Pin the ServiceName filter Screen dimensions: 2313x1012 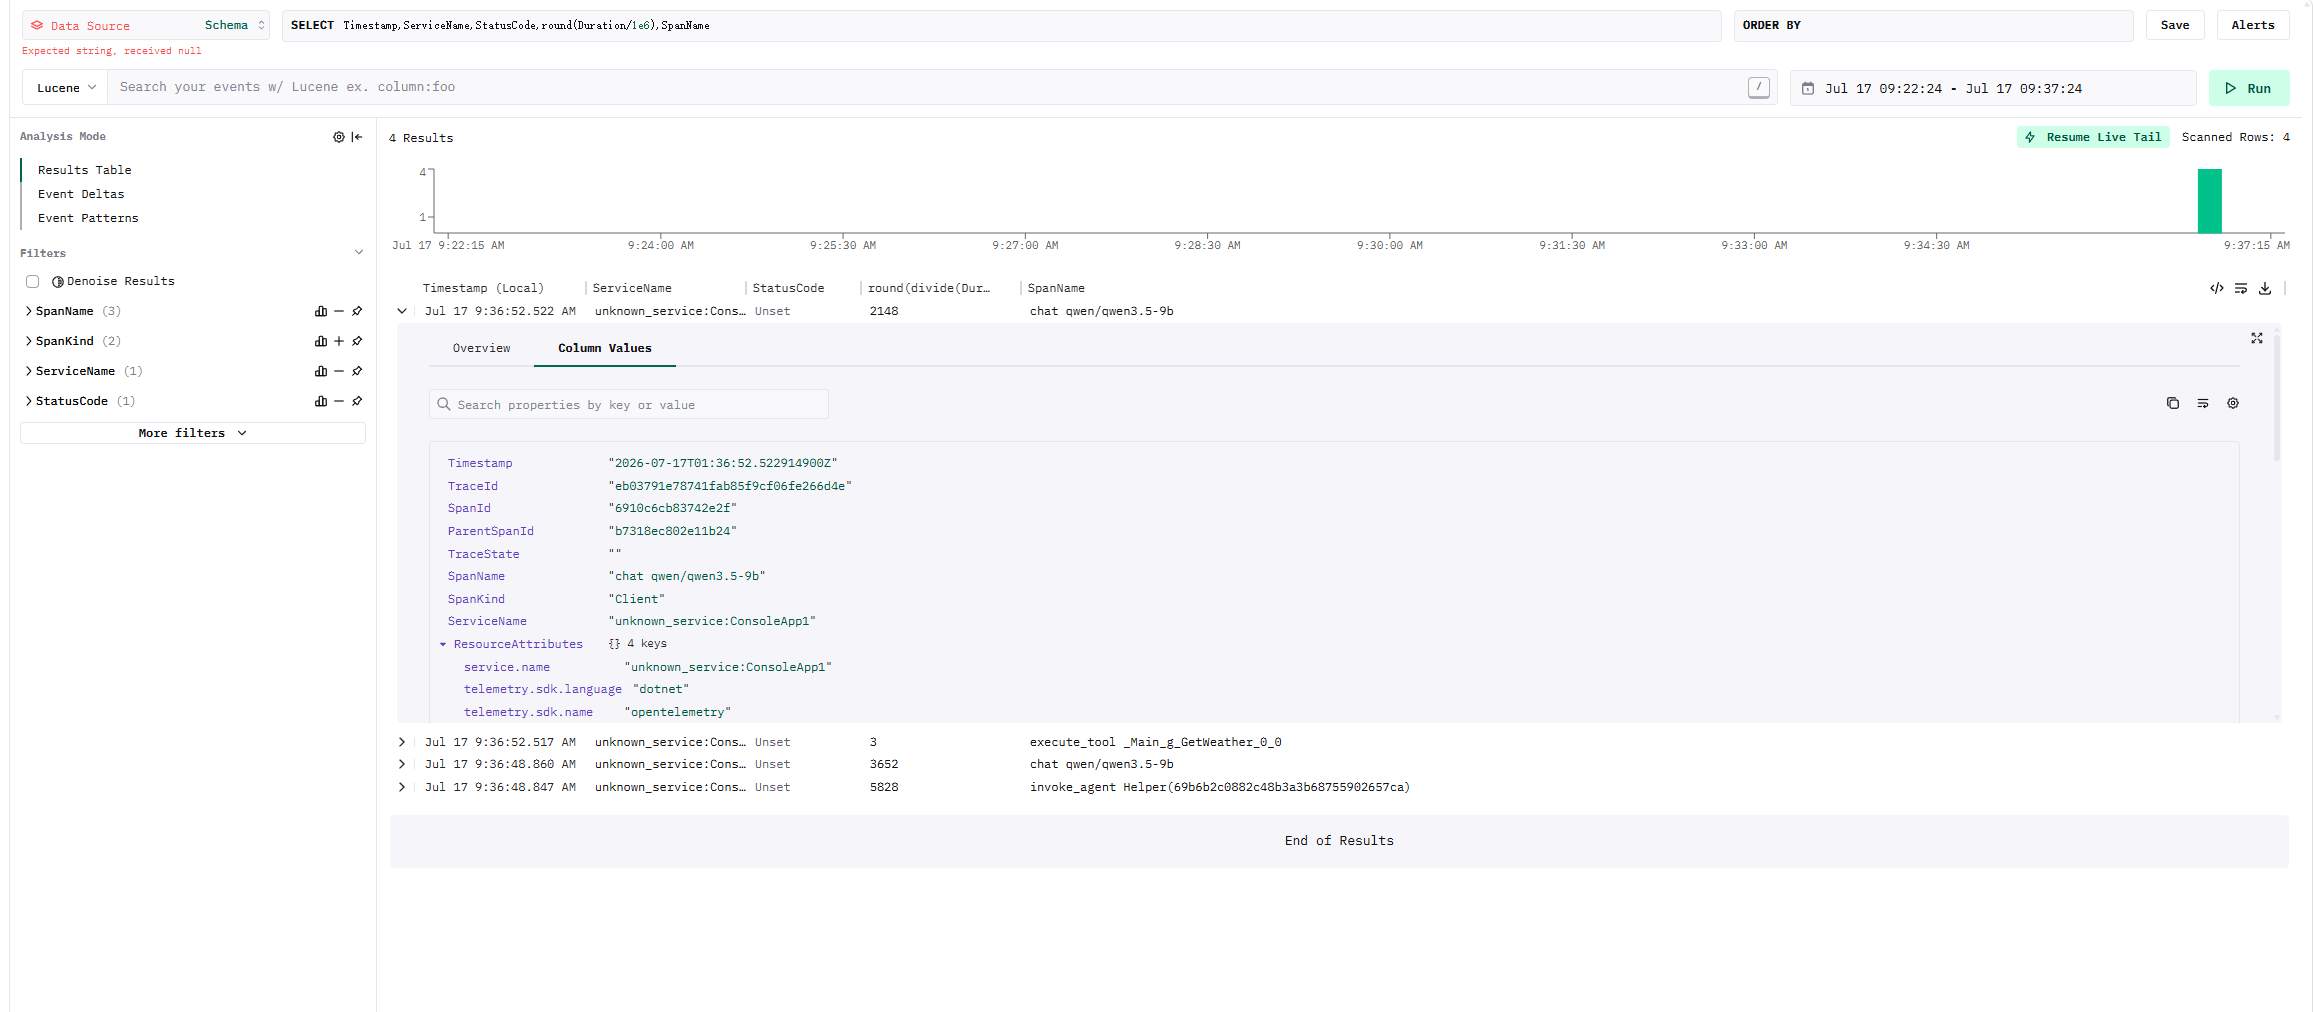[357, 372]
